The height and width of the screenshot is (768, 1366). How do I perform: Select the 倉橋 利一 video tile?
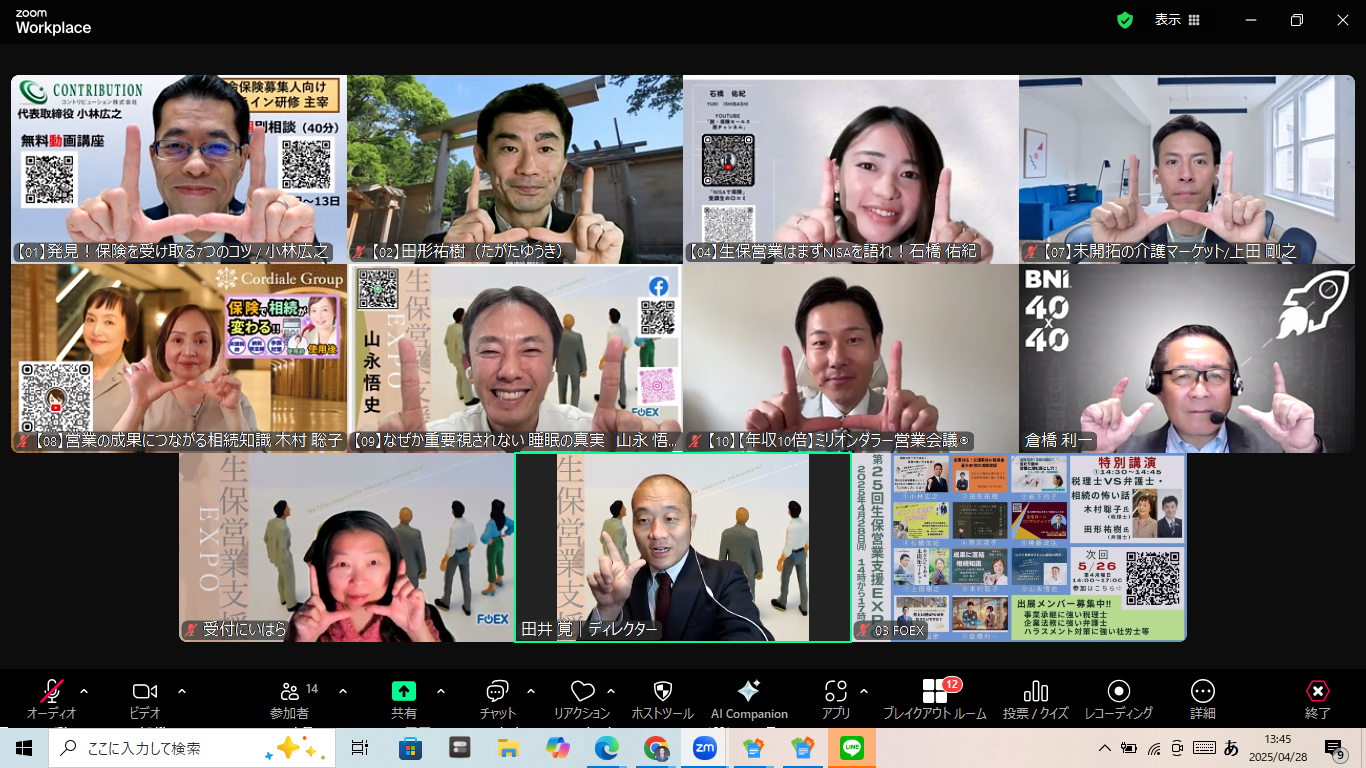(1186, 358)
